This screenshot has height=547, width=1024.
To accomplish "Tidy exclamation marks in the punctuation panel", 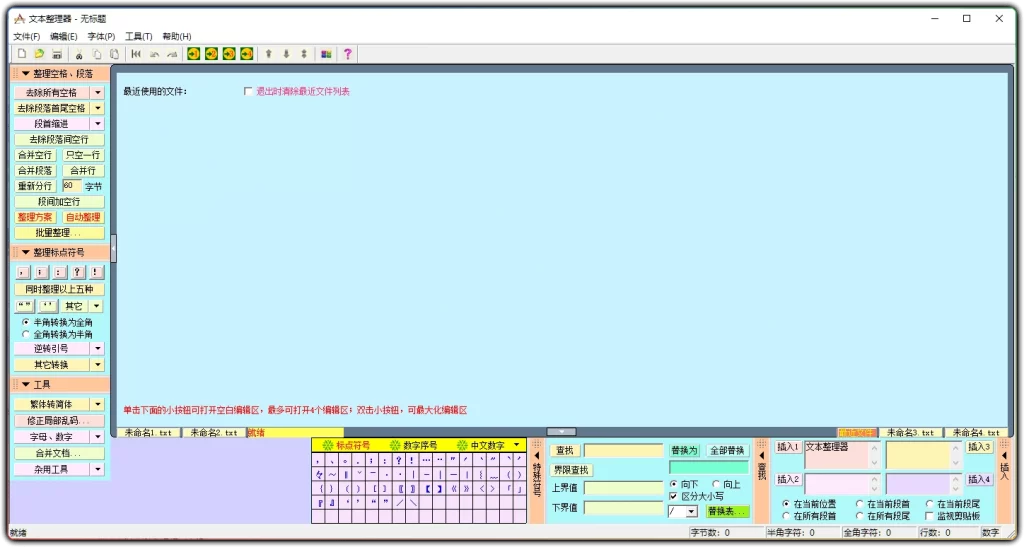I will coord(96,272).
